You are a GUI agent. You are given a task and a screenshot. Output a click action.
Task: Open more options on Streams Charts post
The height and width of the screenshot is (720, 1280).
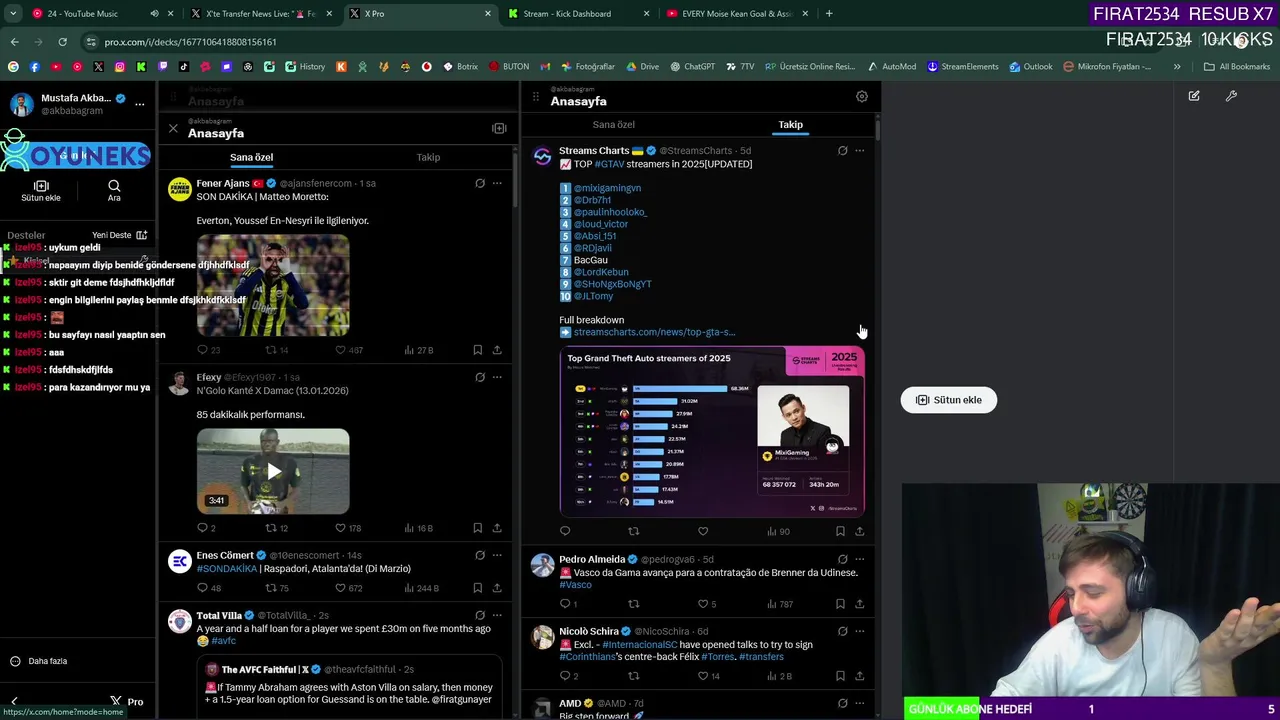pos(860,151)
